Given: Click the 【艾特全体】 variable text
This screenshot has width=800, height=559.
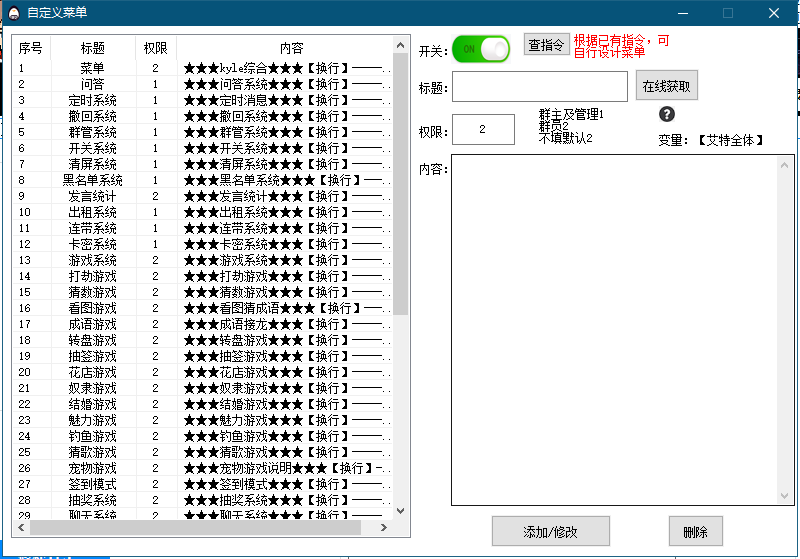Looking at the screenshot, I should coord(731,140).
